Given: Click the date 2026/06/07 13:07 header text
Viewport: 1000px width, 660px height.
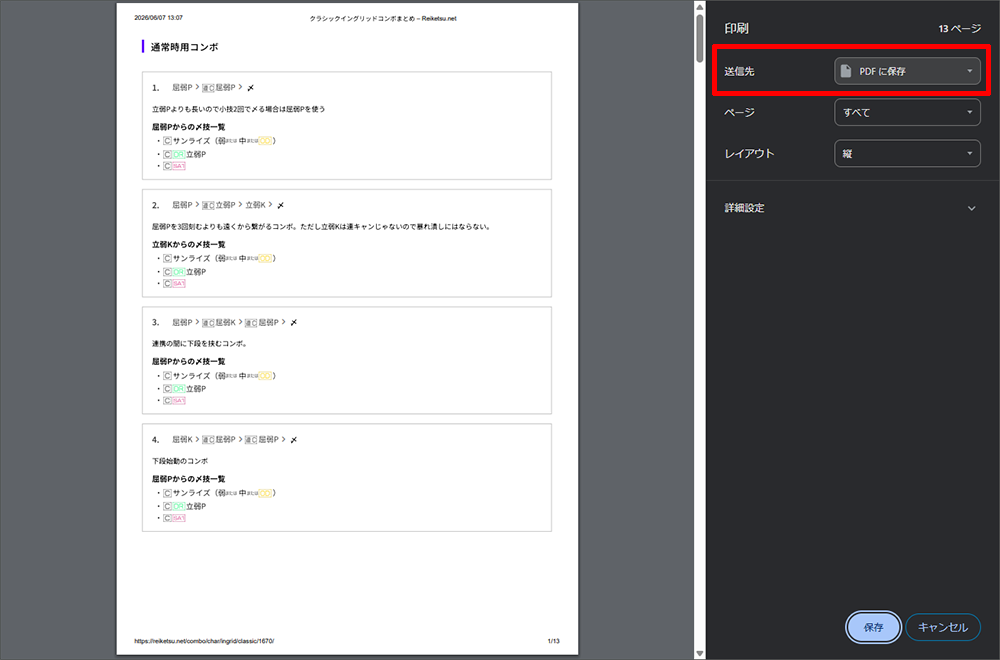Looking at the screenshot, I should click(158, 18).
